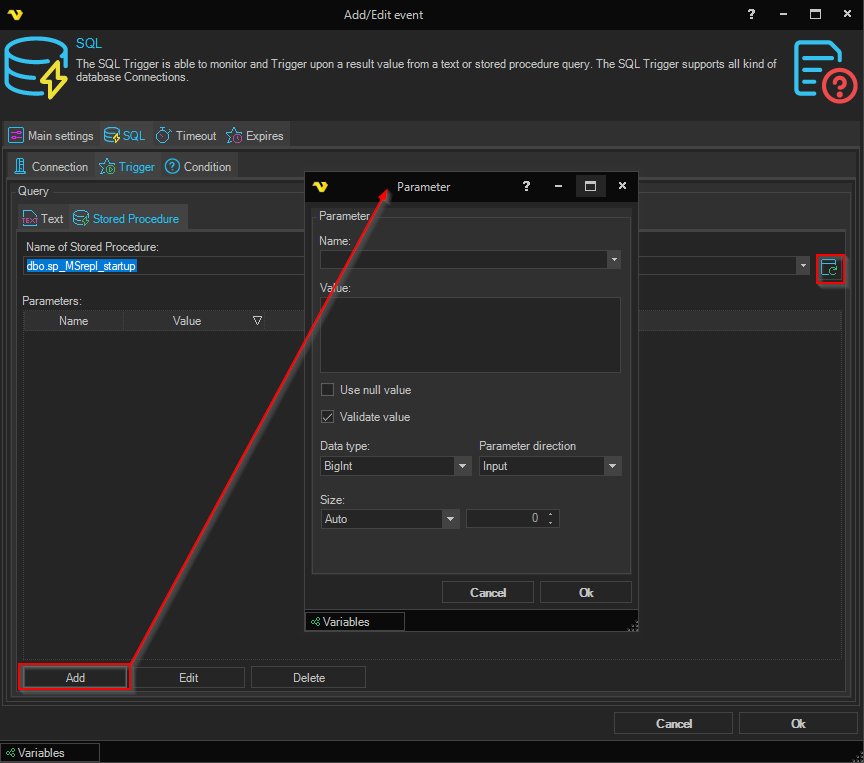The image size is (864, 763).
Task: Switch to the Timeout tab
Action: click(186, 136)
